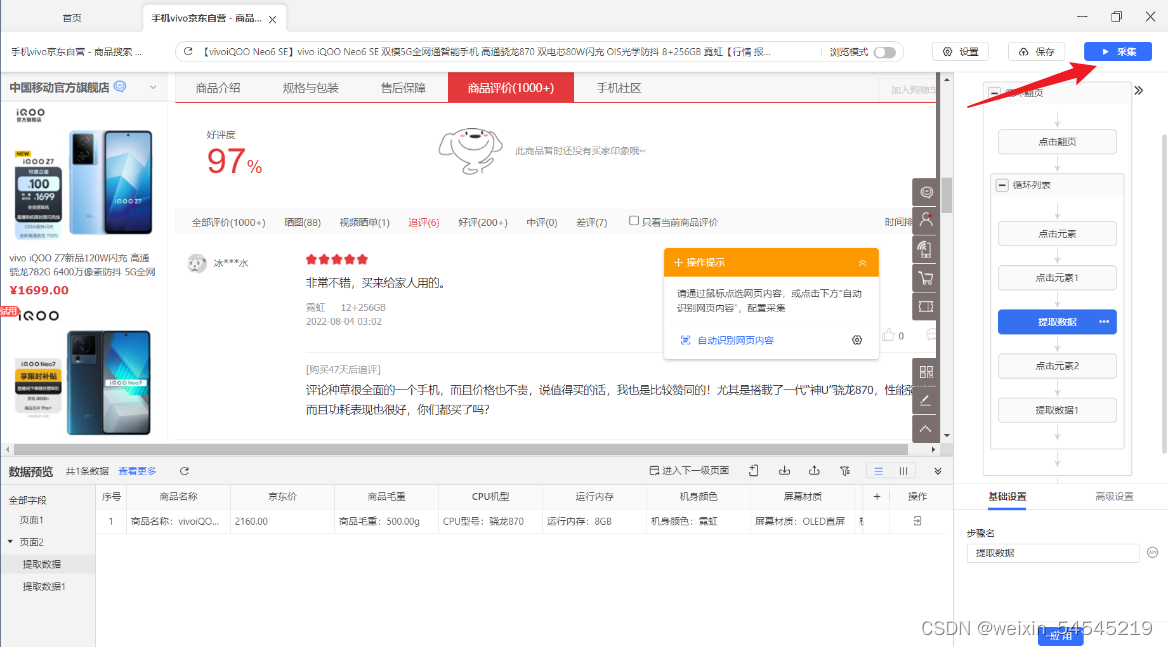Open the gear settings in tip panel
Image resolution: width=1168 pixels, height=647 pixels.
click(x=857, y=340)
